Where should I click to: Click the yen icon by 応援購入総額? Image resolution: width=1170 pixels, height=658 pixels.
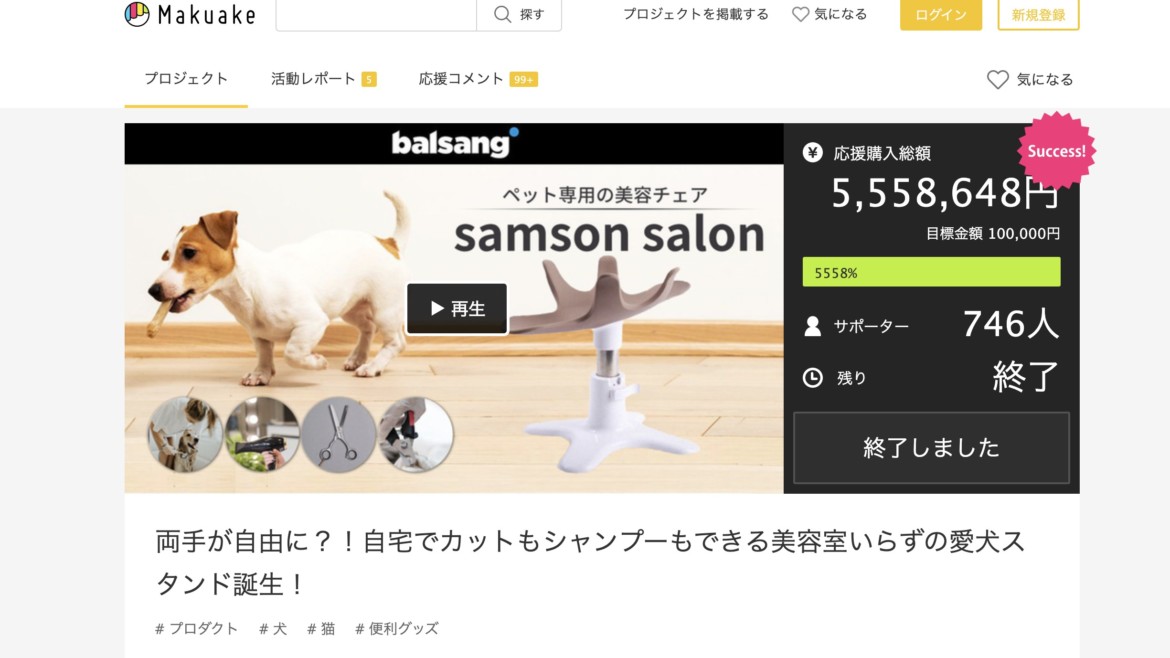pyautogui.click(x=813, y=153)
